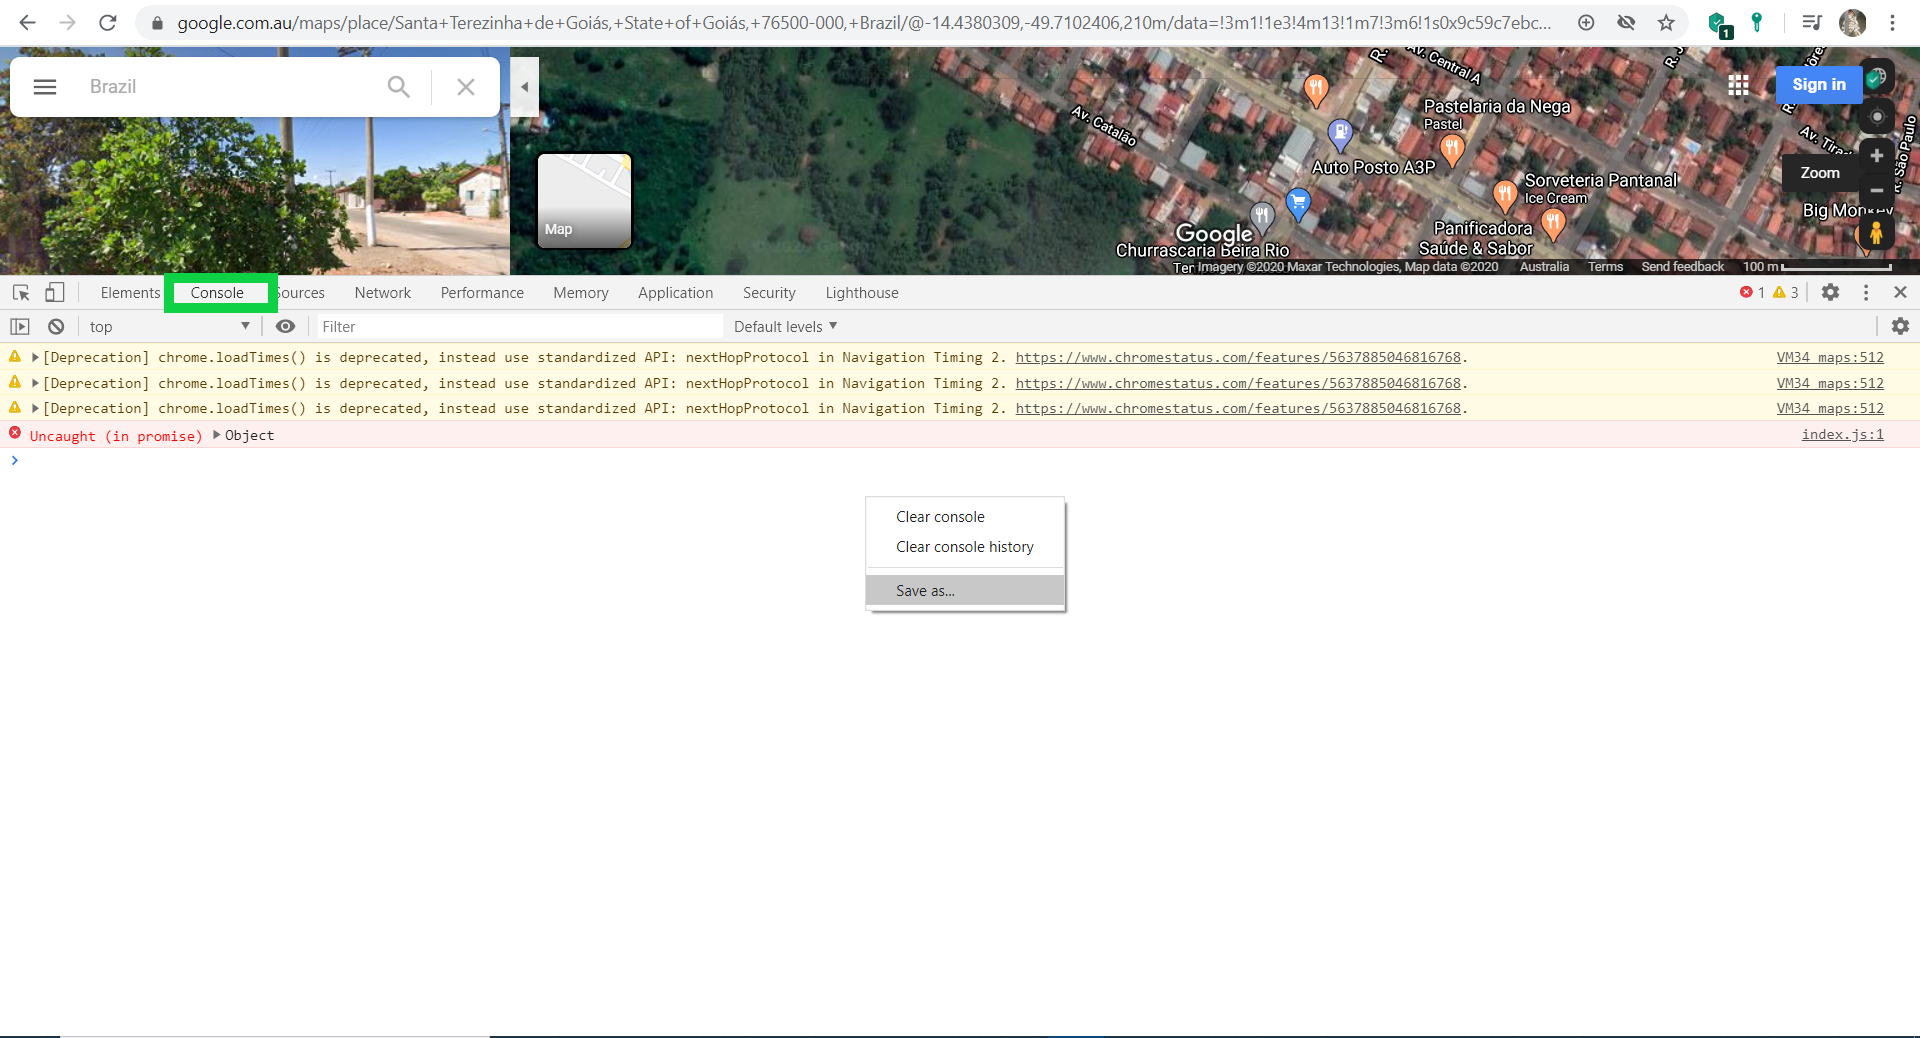Zoom in the map with plus
This screenshot has width=1920, height=1038.
(x=1877, y=156)
